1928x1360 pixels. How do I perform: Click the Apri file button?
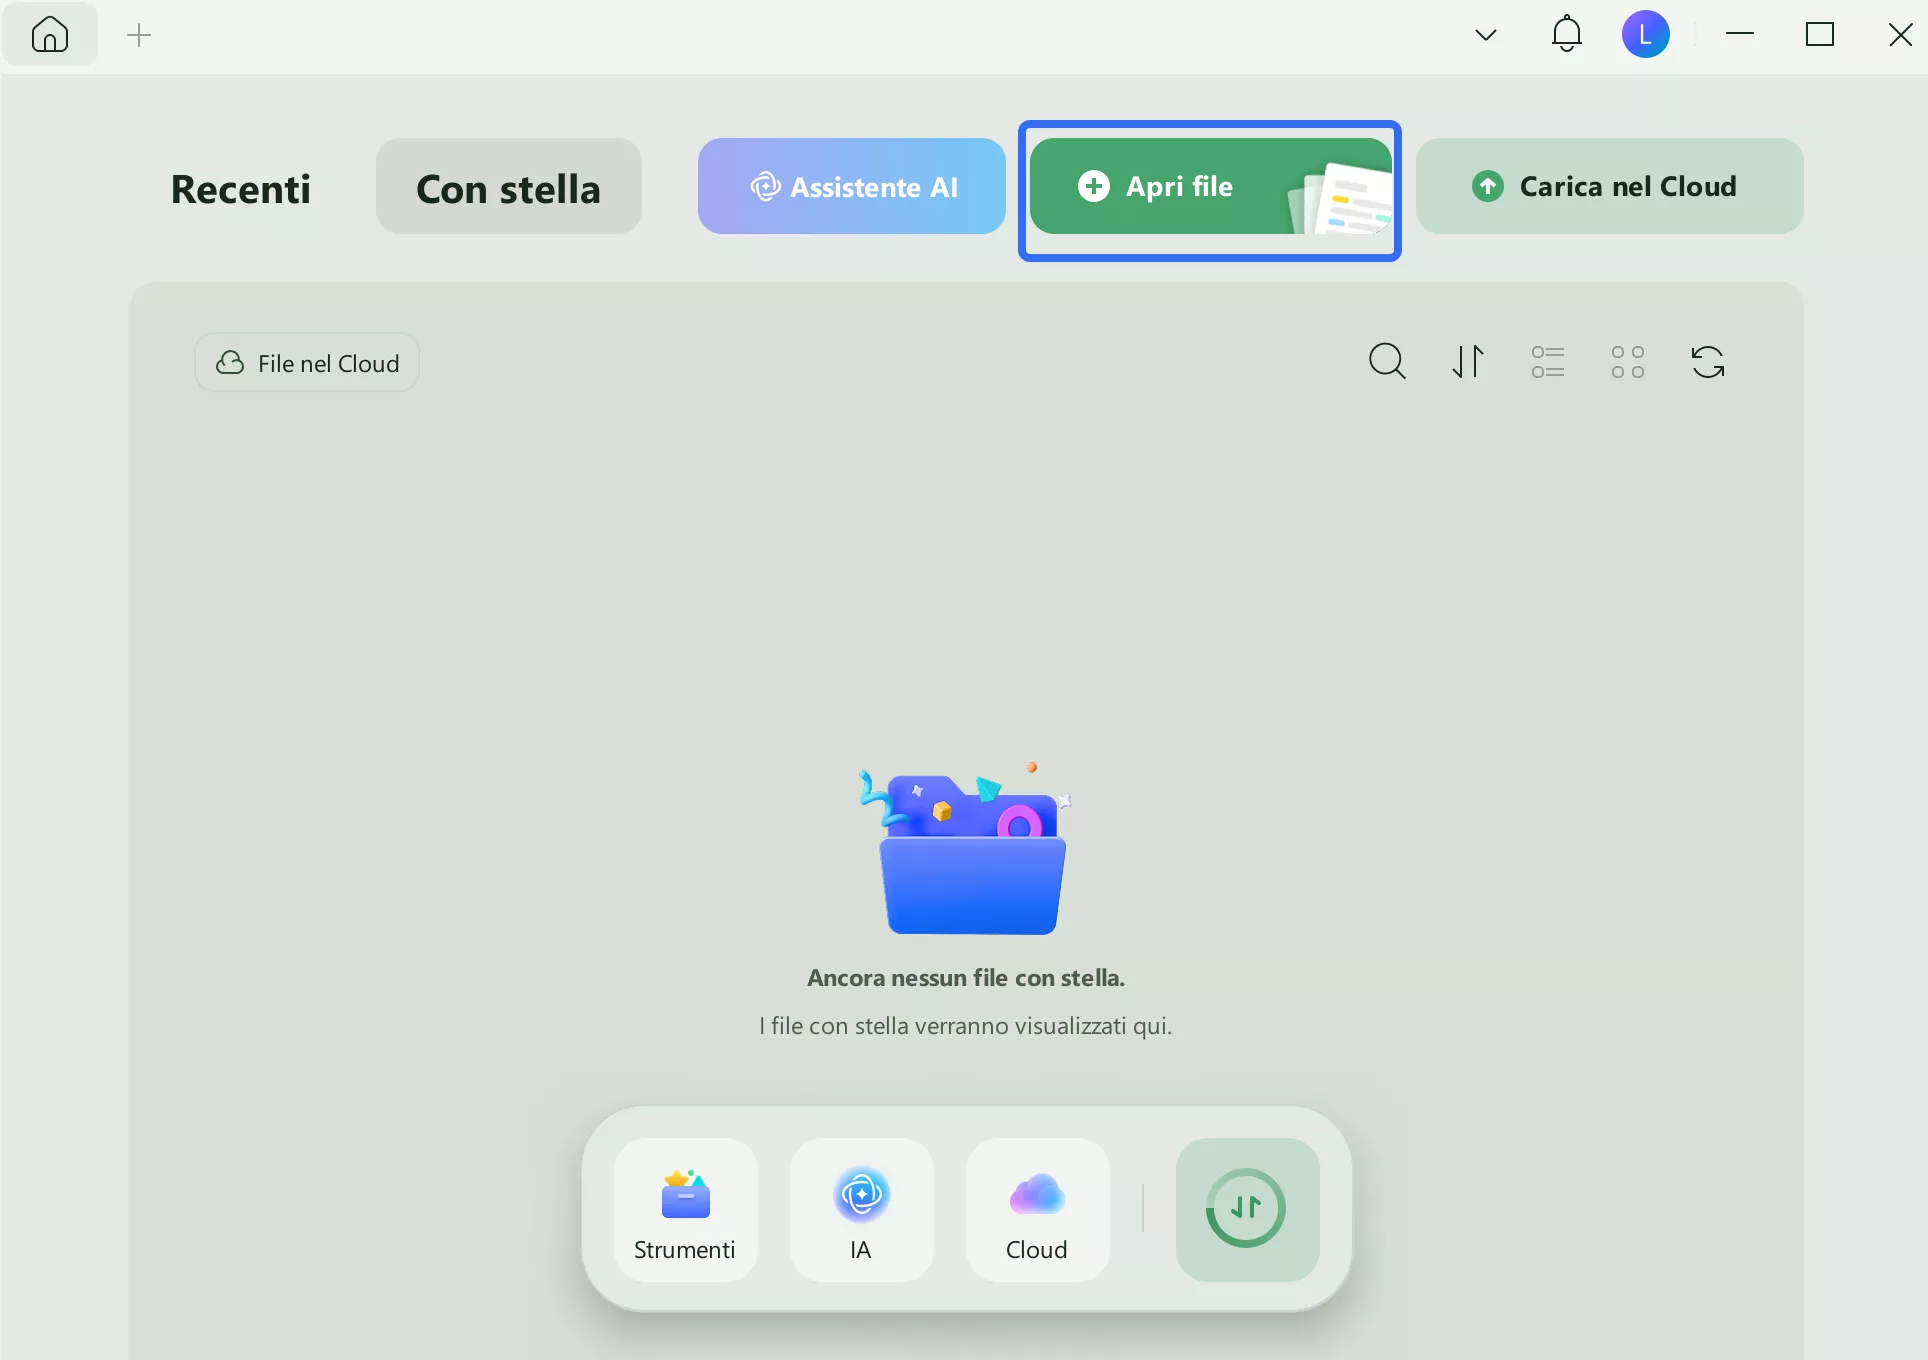1180,187
